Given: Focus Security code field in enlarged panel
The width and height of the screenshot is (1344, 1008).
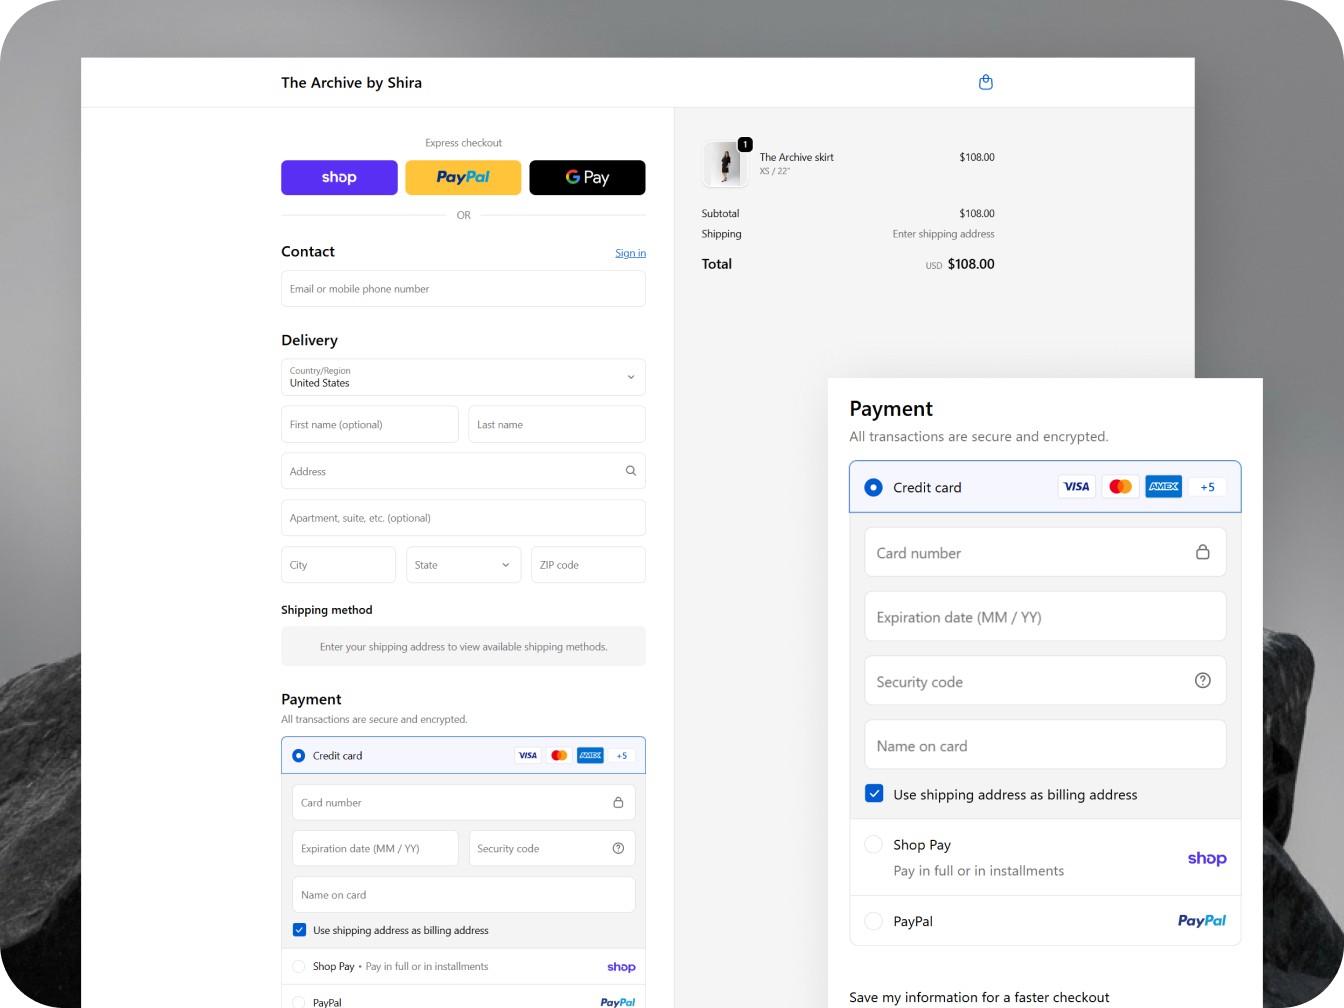Looking at the screenshot, I should (1045, 681).
